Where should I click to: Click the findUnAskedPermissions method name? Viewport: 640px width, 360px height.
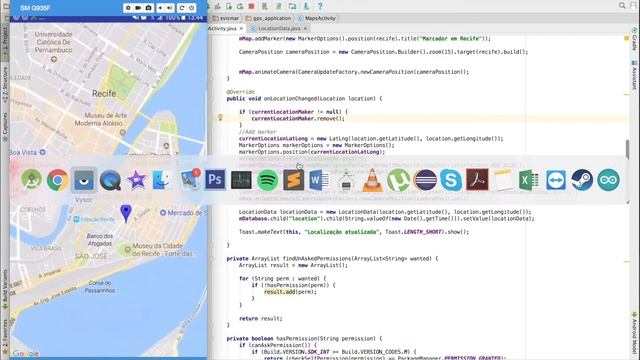point(317,258)
